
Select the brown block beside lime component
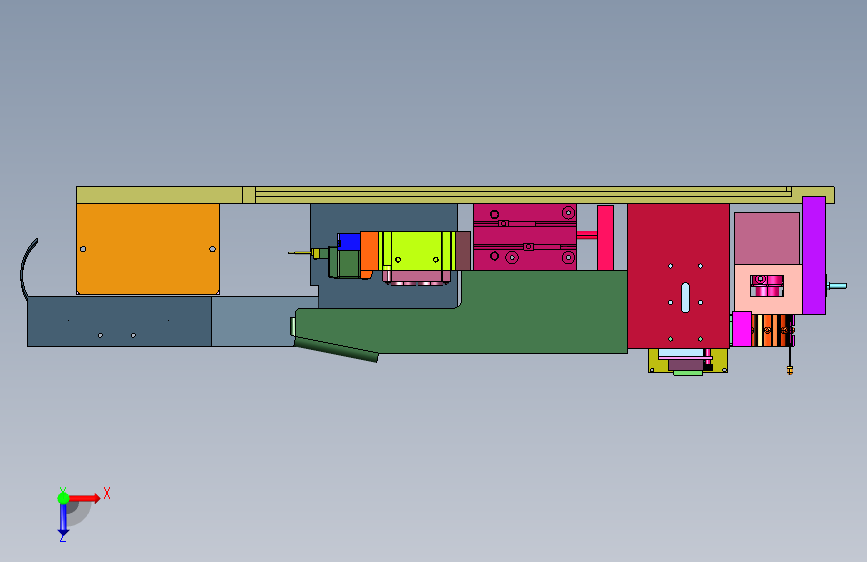pyautogui.click(x=463, y=251)
